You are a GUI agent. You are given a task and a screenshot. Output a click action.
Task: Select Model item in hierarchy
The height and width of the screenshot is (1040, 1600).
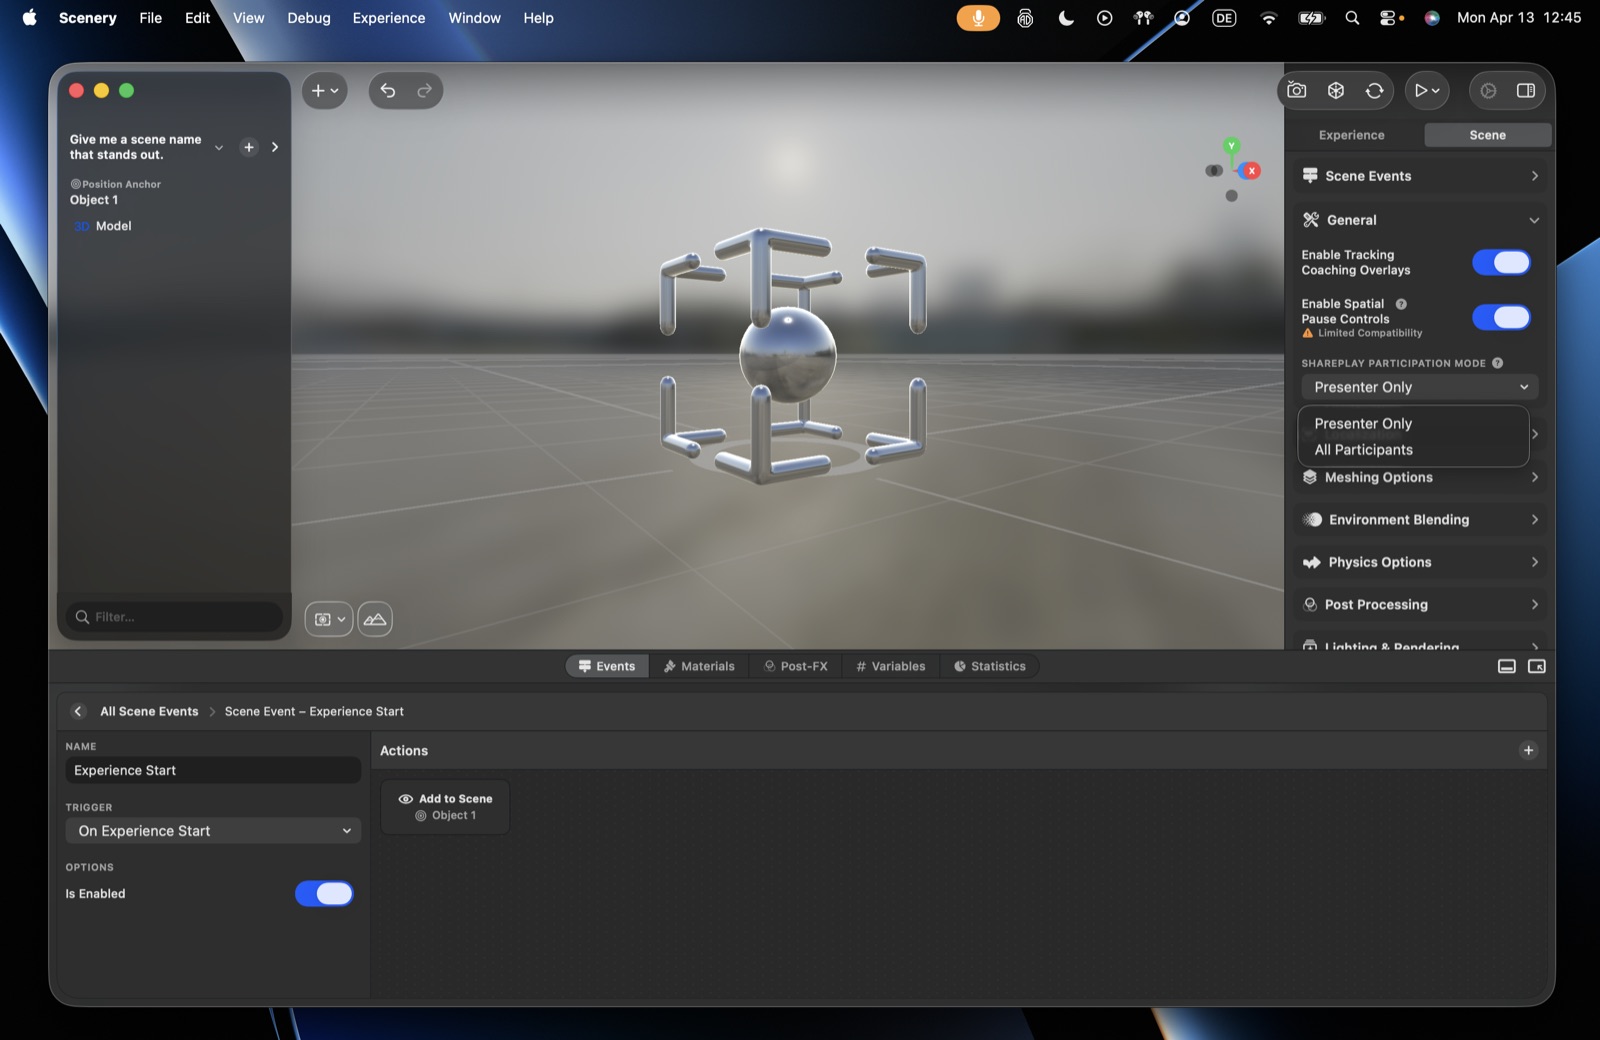click(x=113, y=226)
